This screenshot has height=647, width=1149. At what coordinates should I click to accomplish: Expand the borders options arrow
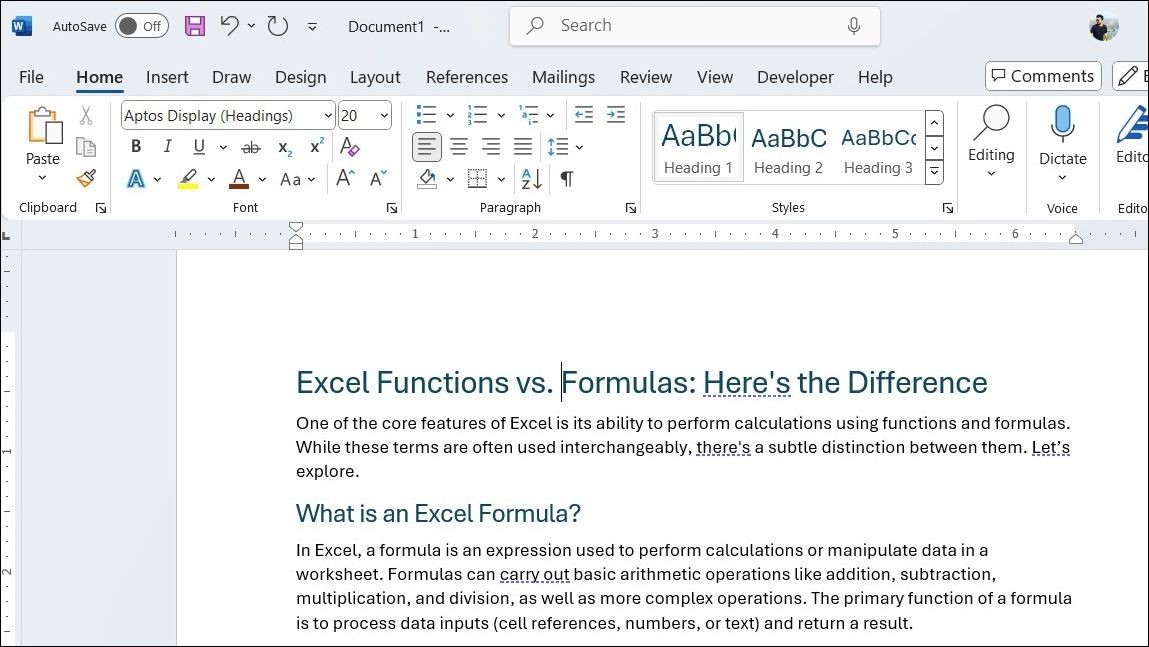[501, 179]
